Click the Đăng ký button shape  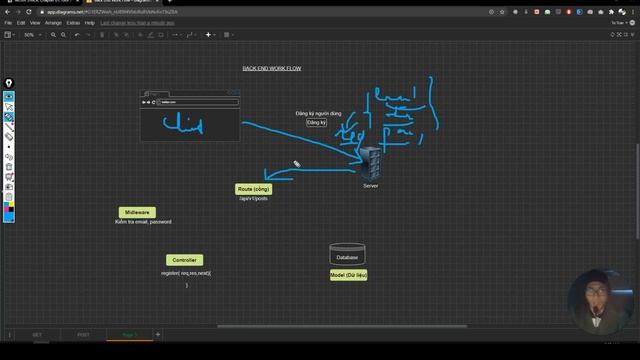point(317,122)
